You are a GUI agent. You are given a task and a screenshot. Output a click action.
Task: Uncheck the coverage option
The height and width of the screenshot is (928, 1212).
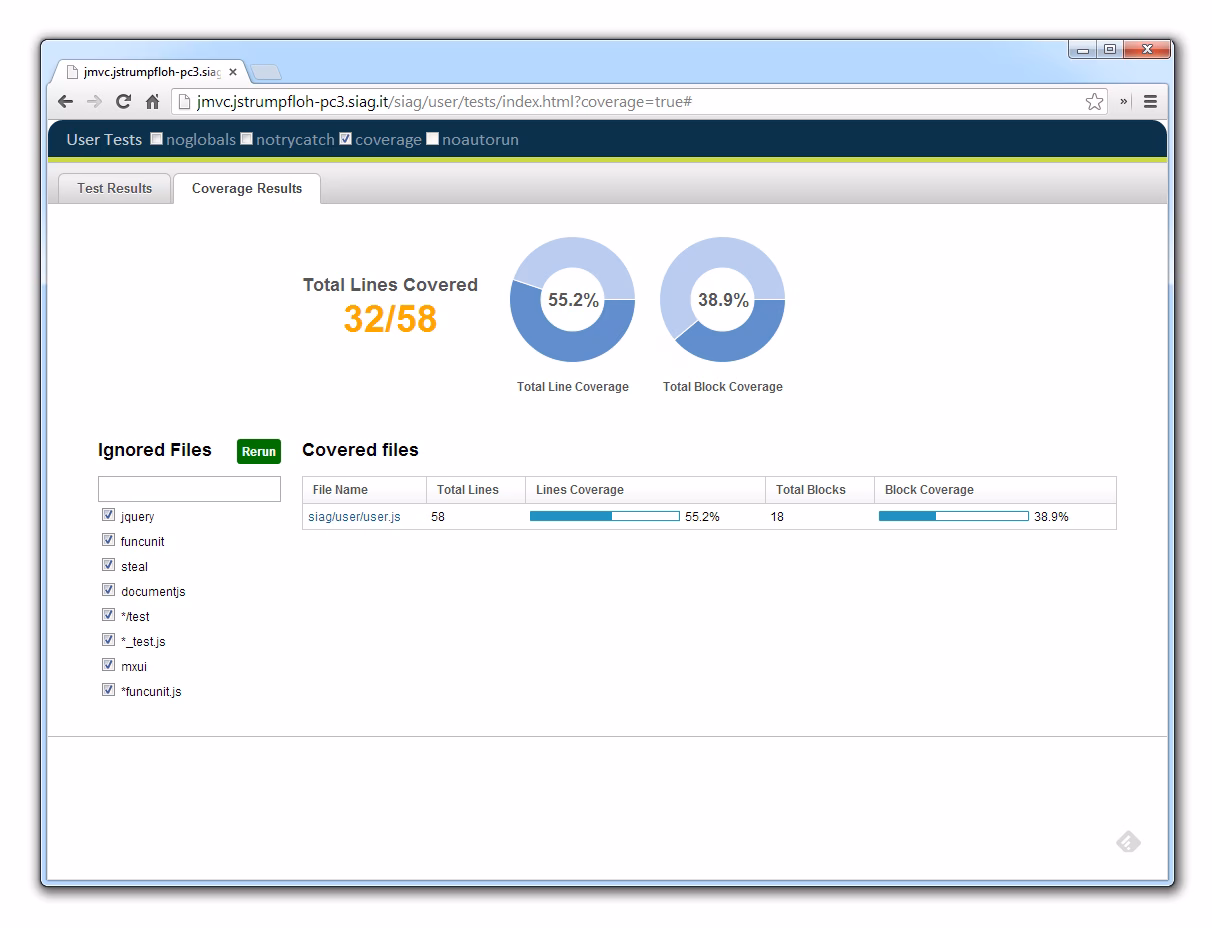tap(346, 139)
